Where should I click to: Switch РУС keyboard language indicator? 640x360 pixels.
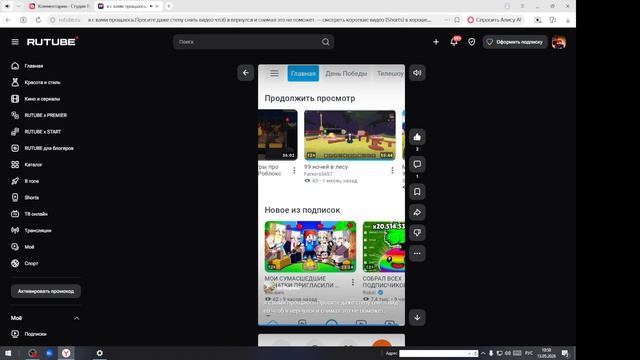[x=529, y=353]
